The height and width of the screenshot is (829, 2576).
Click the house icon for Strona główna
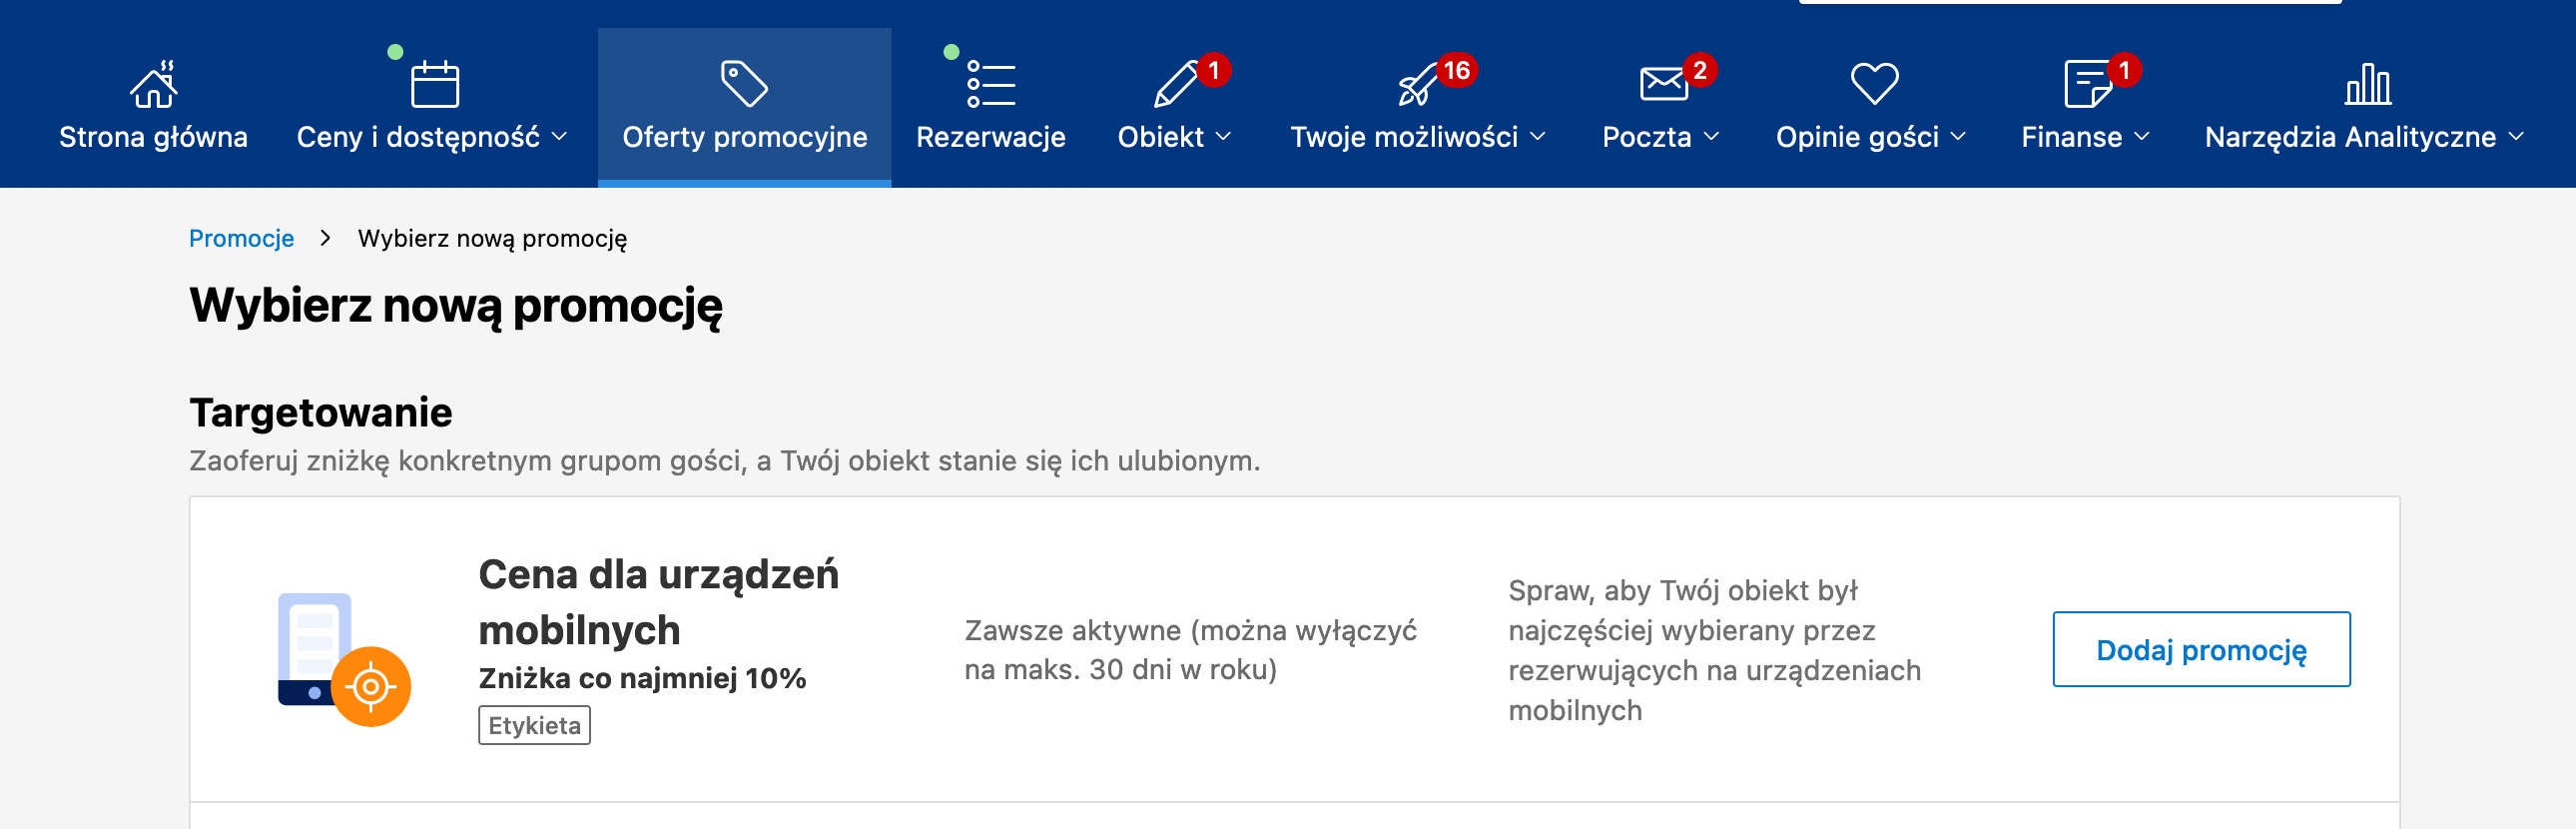point(154,88)
